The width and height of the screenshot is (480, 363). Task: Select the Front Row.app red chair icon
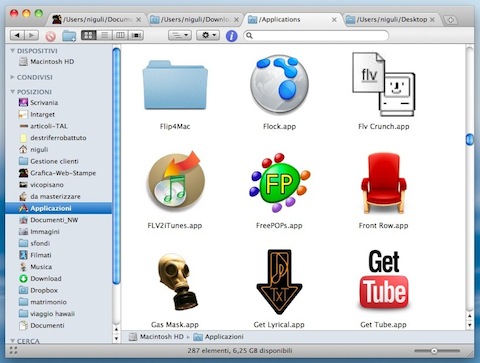tap(384, 183)
